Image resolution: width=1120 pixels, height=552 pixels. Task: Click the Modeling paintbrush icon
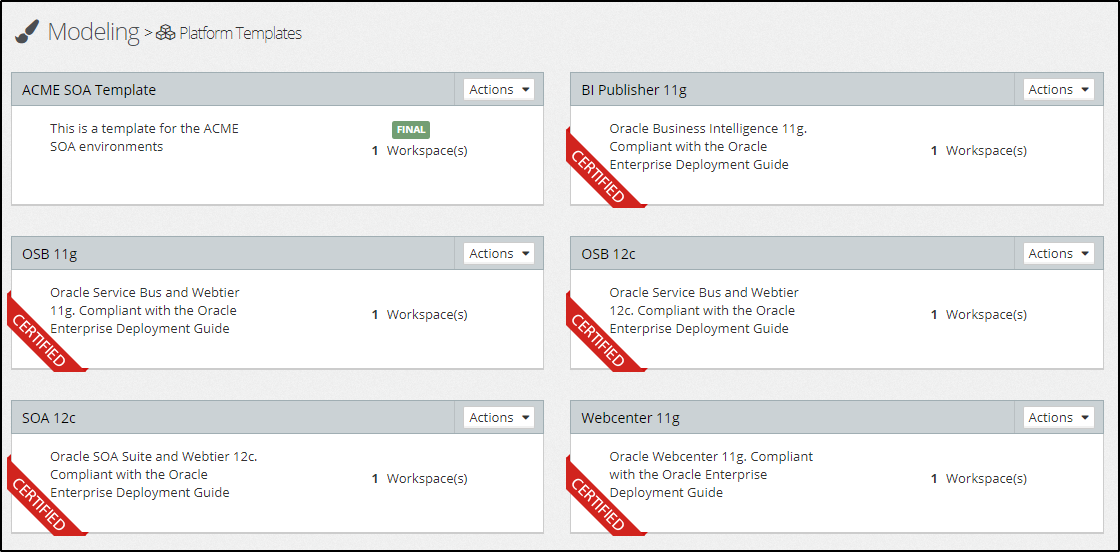[27, 33]
